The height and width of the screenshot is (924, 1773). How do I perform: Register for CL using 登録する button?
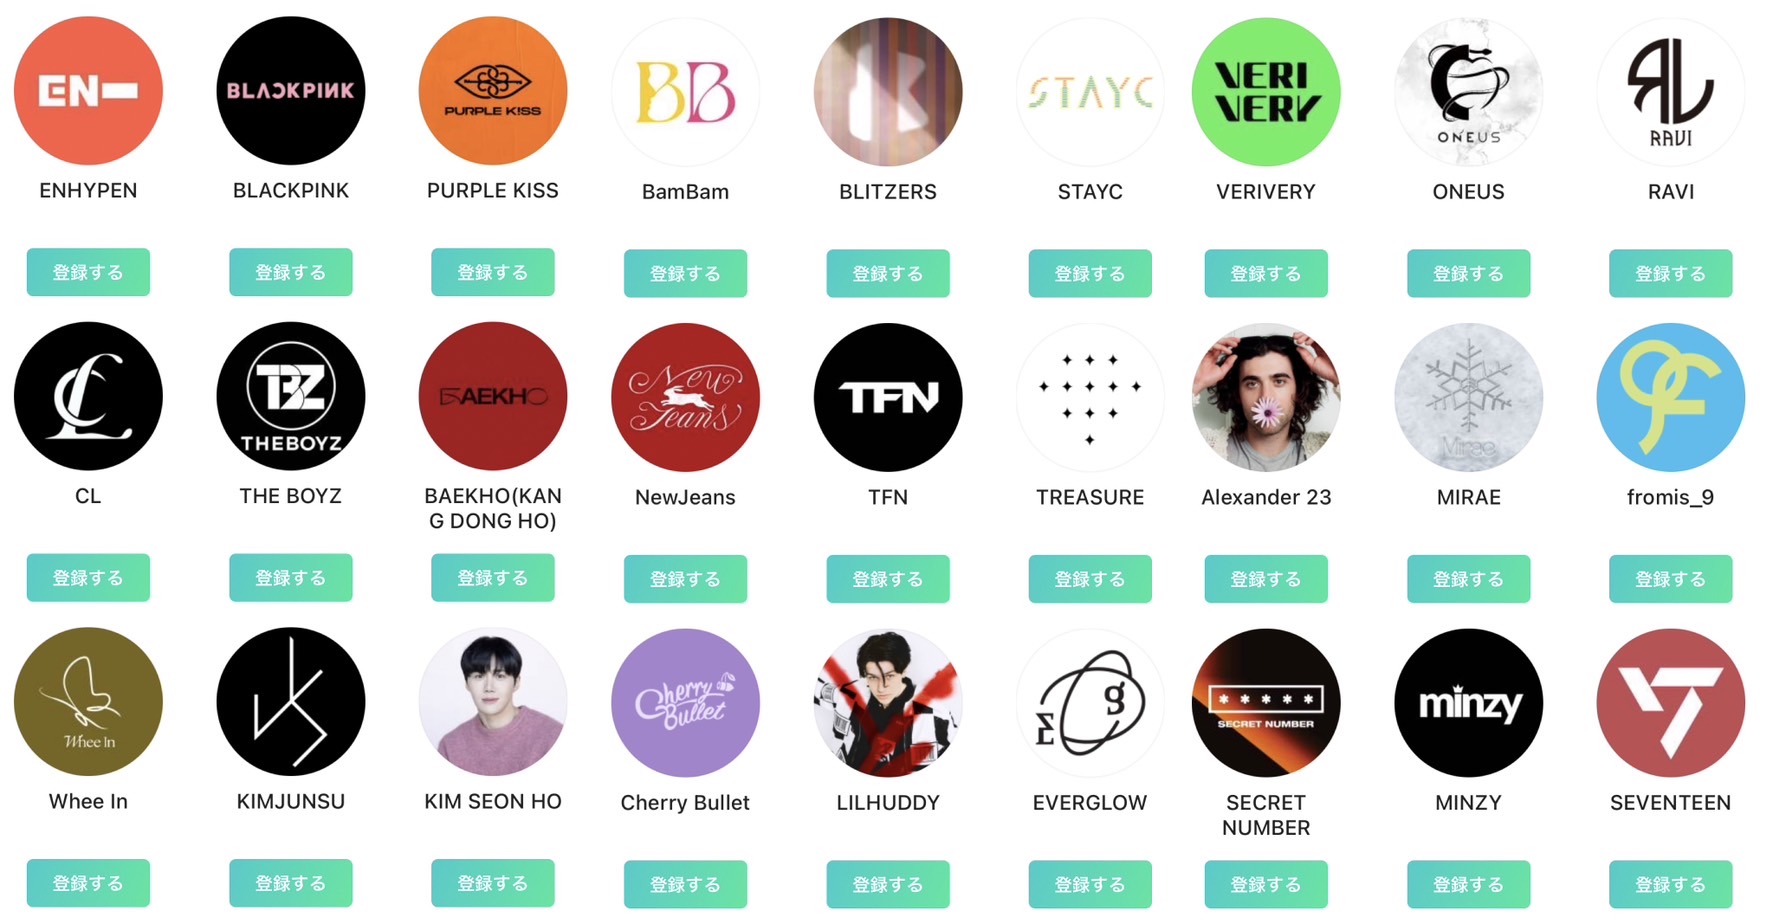point(88,578)
